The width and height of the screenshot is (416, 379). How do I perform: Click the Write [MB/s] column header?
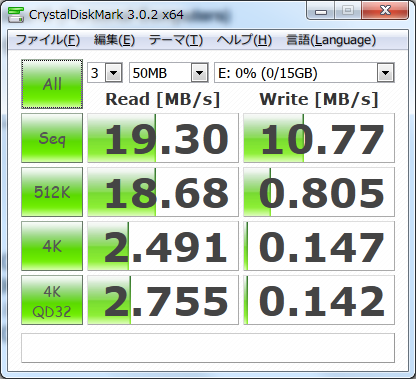click(319, 99)
